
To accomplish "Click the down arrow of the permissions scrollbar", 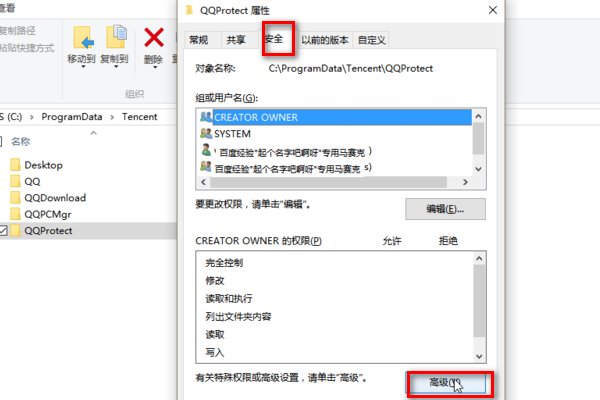I will 479,356.
